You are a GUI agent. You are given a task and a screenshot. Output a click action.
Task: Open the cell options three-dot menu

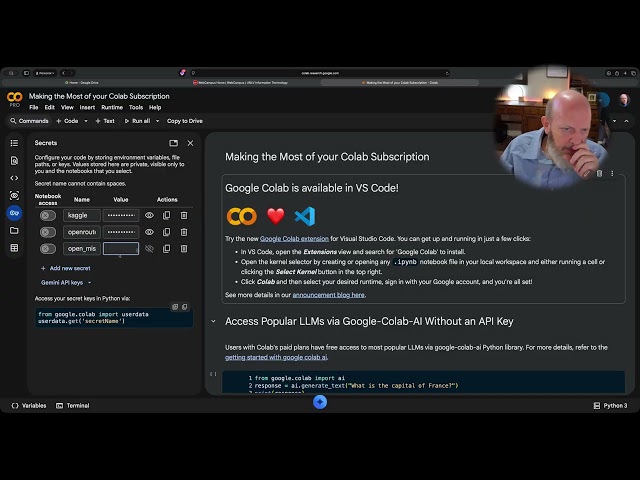612,173
